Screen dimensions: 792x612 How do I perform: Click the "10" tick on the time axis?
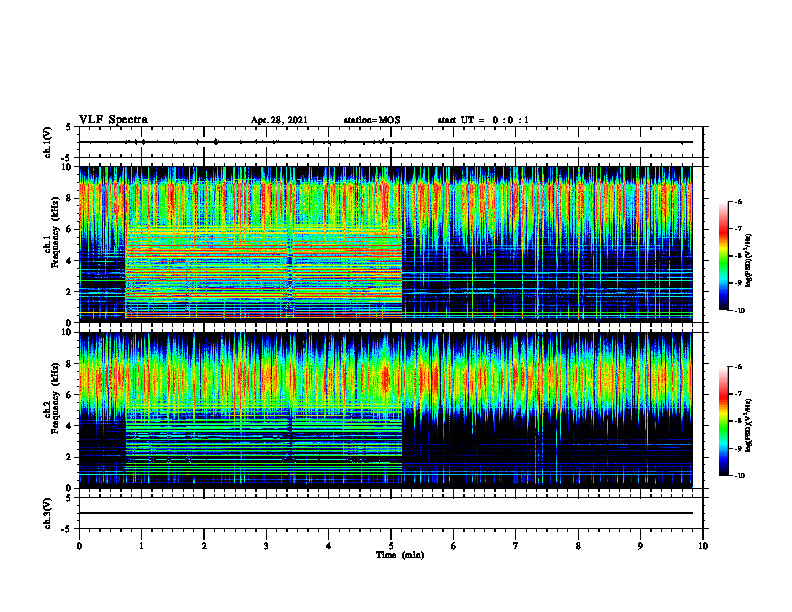[x=703, y=546]
